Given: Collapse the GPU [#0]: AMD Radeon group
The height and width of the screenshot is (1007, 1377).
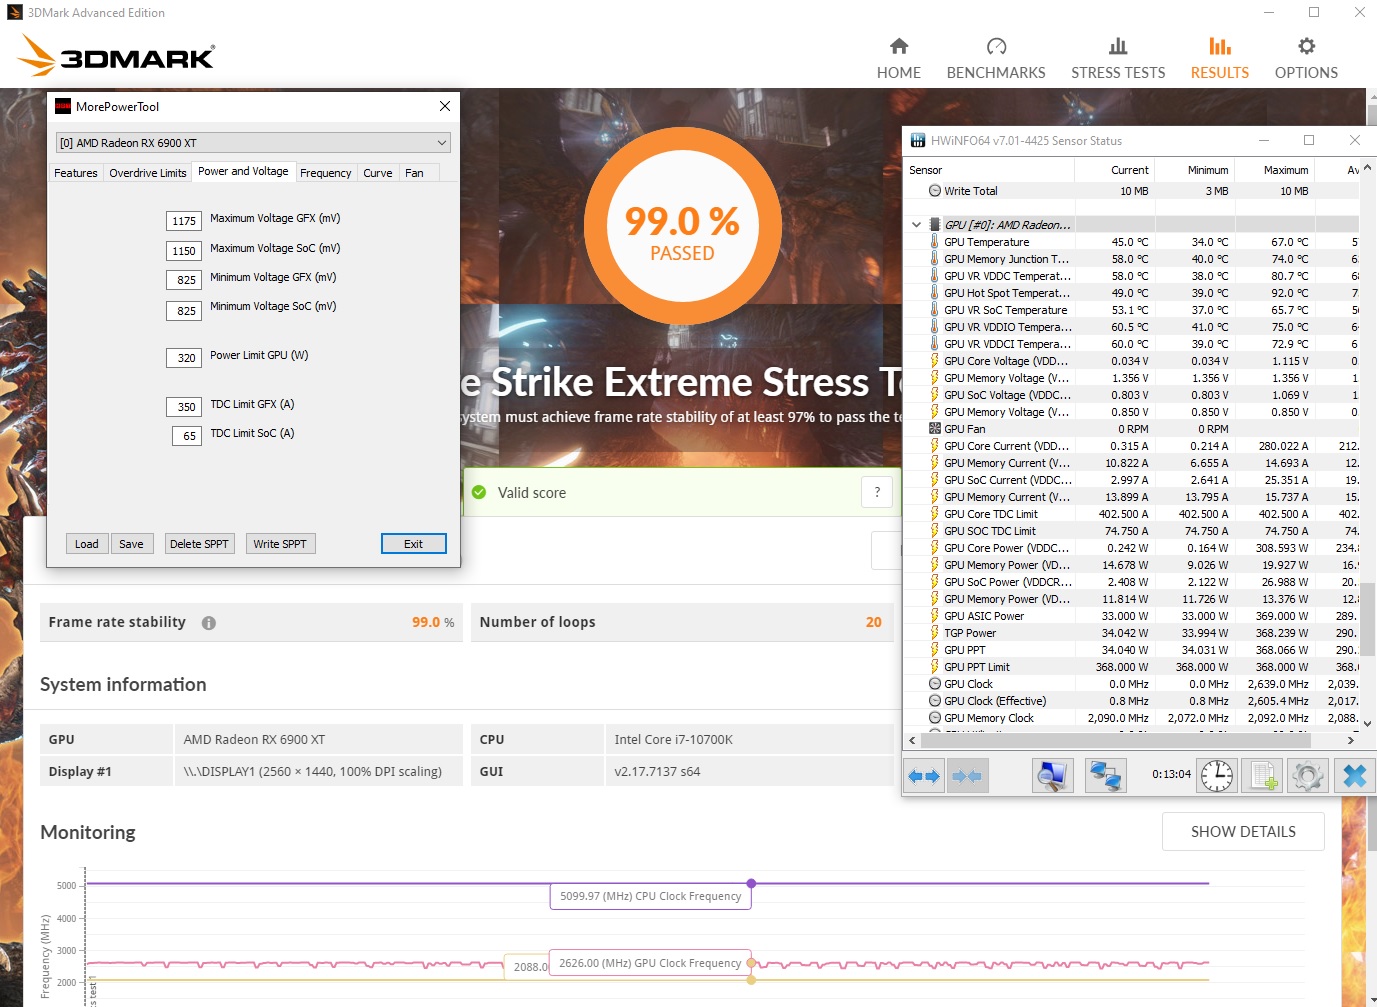Looking at the screenshot, I should coord(916,225).
